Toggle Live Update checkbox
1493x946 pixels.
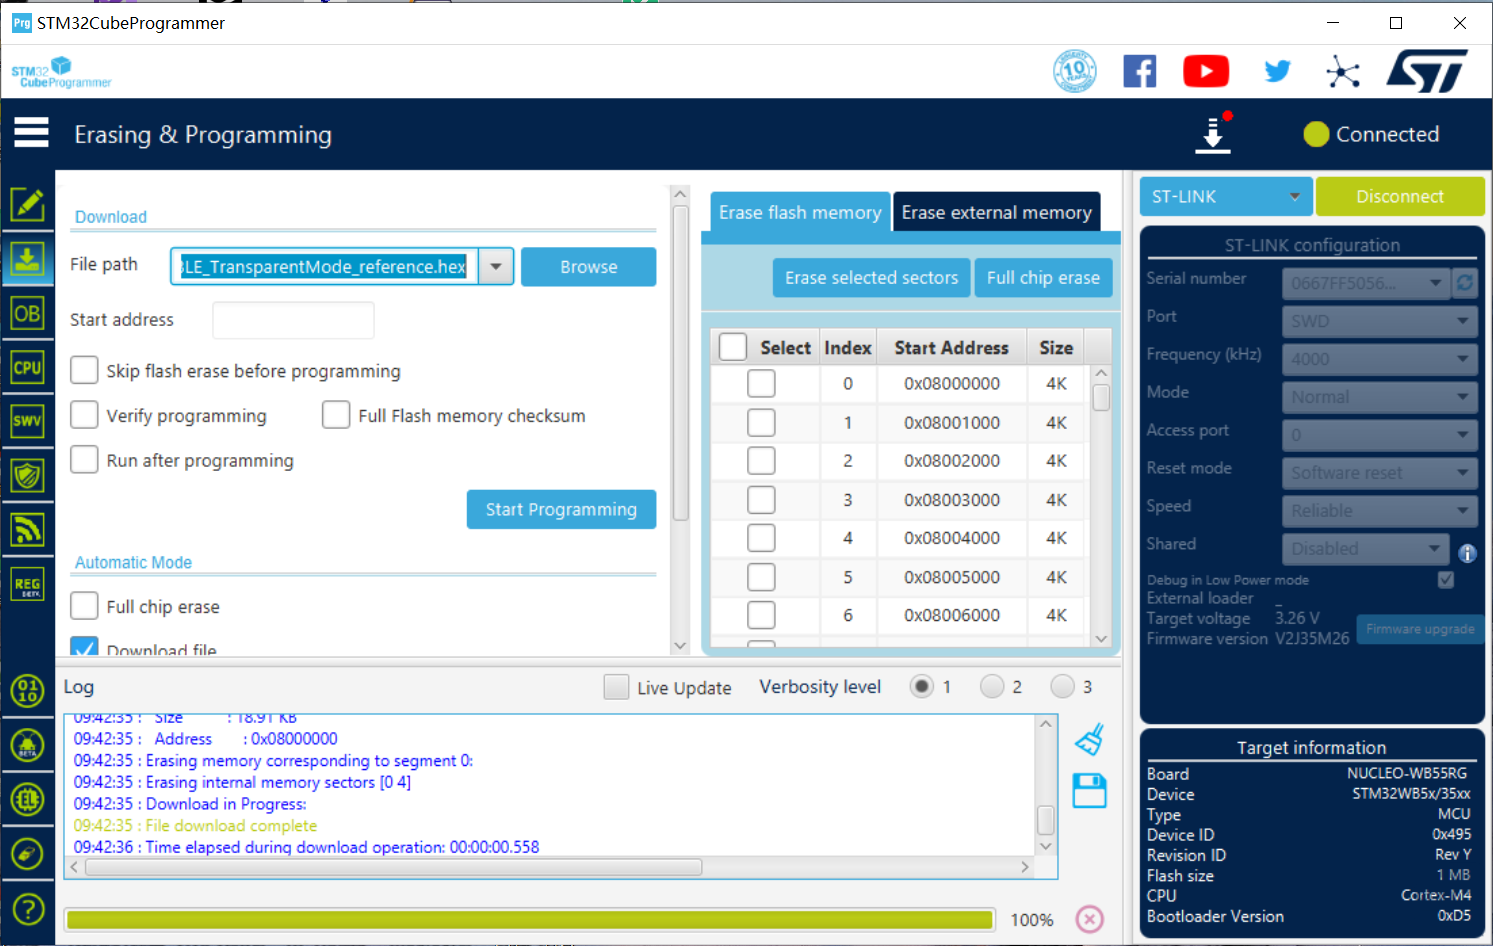616,687
